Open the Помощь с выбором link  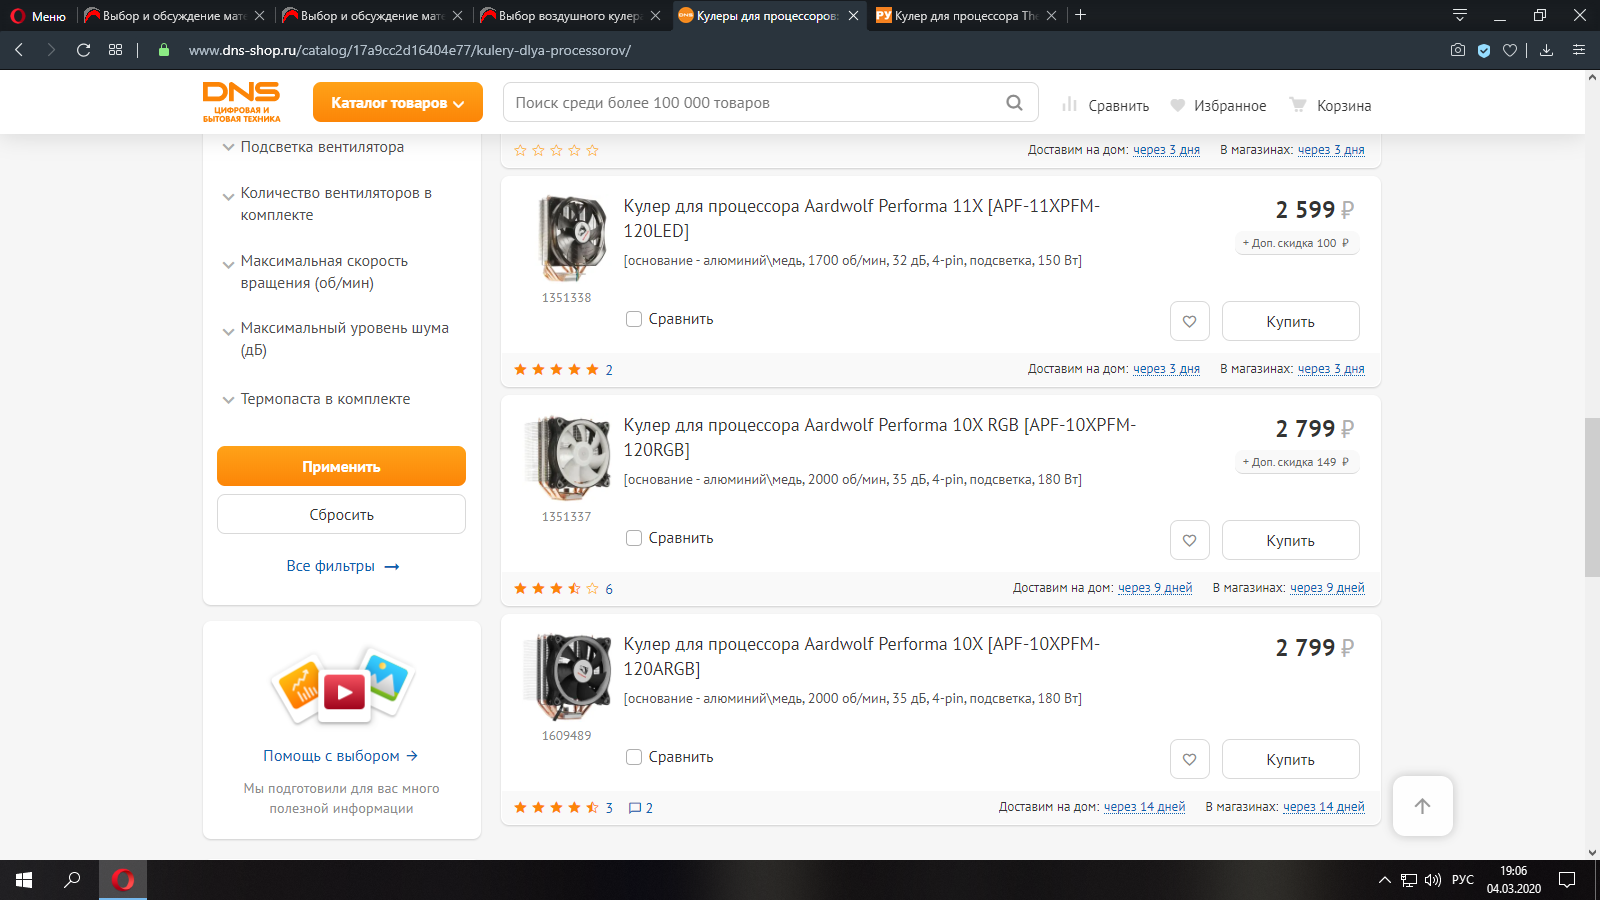click(x=341, y=756)
